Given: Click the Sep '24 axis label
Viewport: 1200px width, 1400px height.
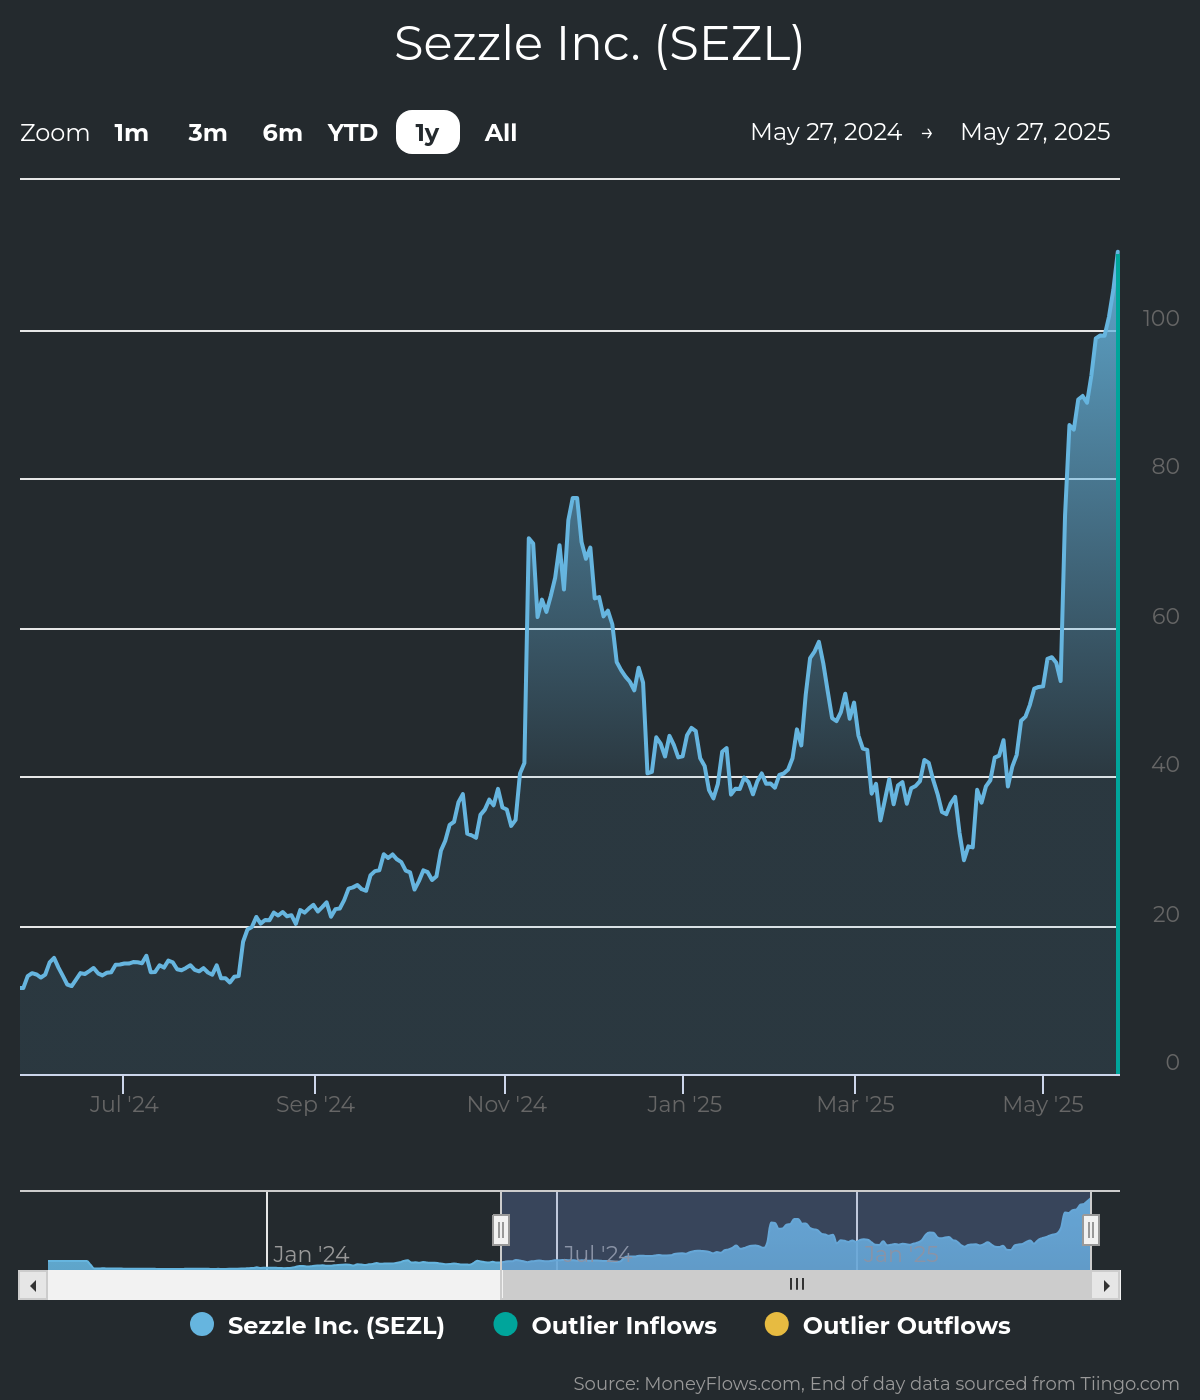Looking at the screenshot, I should coord(315,1104).
